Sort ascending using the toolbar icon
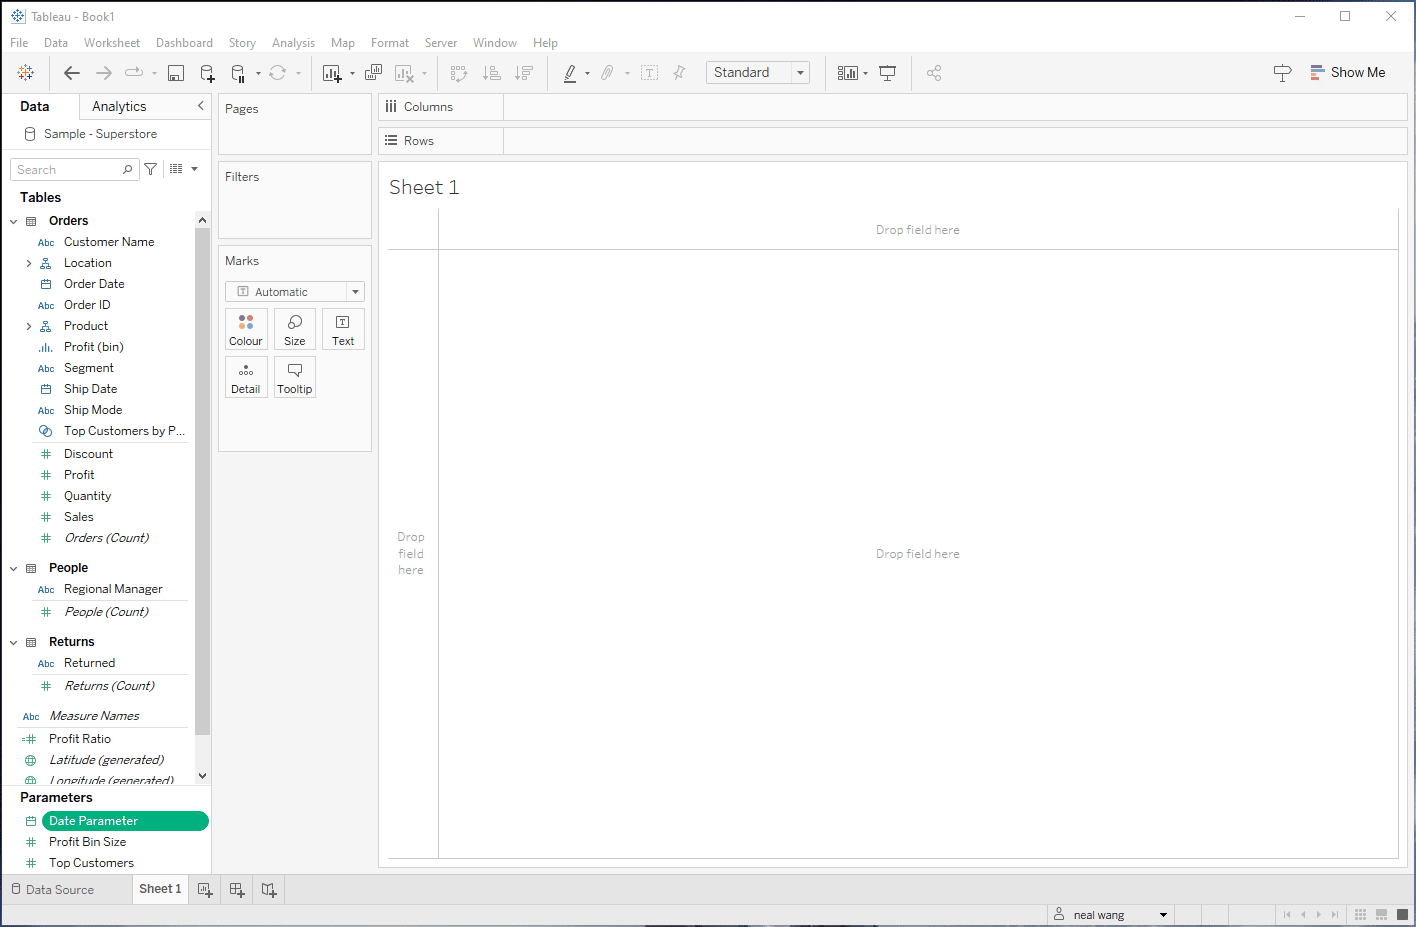The width and height of the screenshot is (1416, 927). click(491, 73)
